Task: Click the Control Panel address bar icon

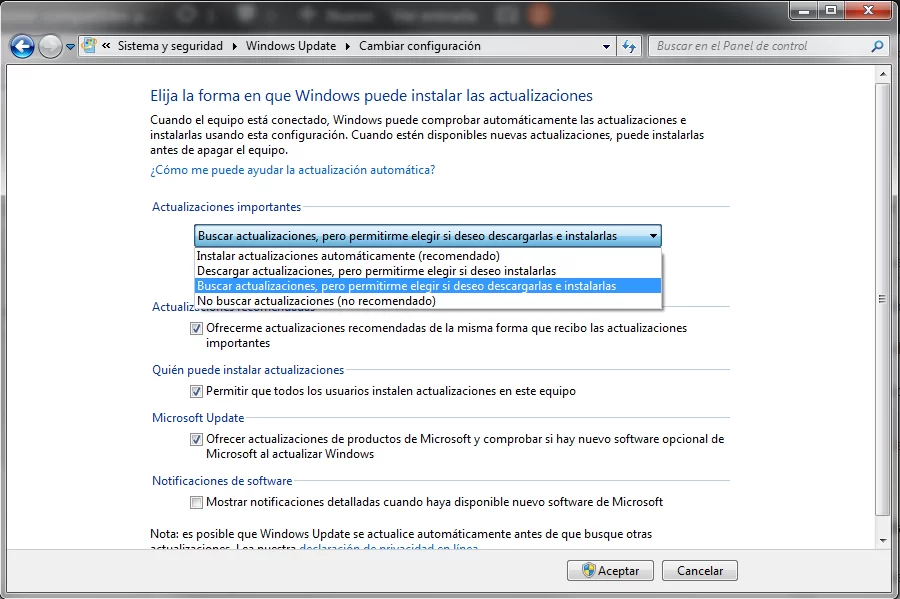Action: coord(90,46)
